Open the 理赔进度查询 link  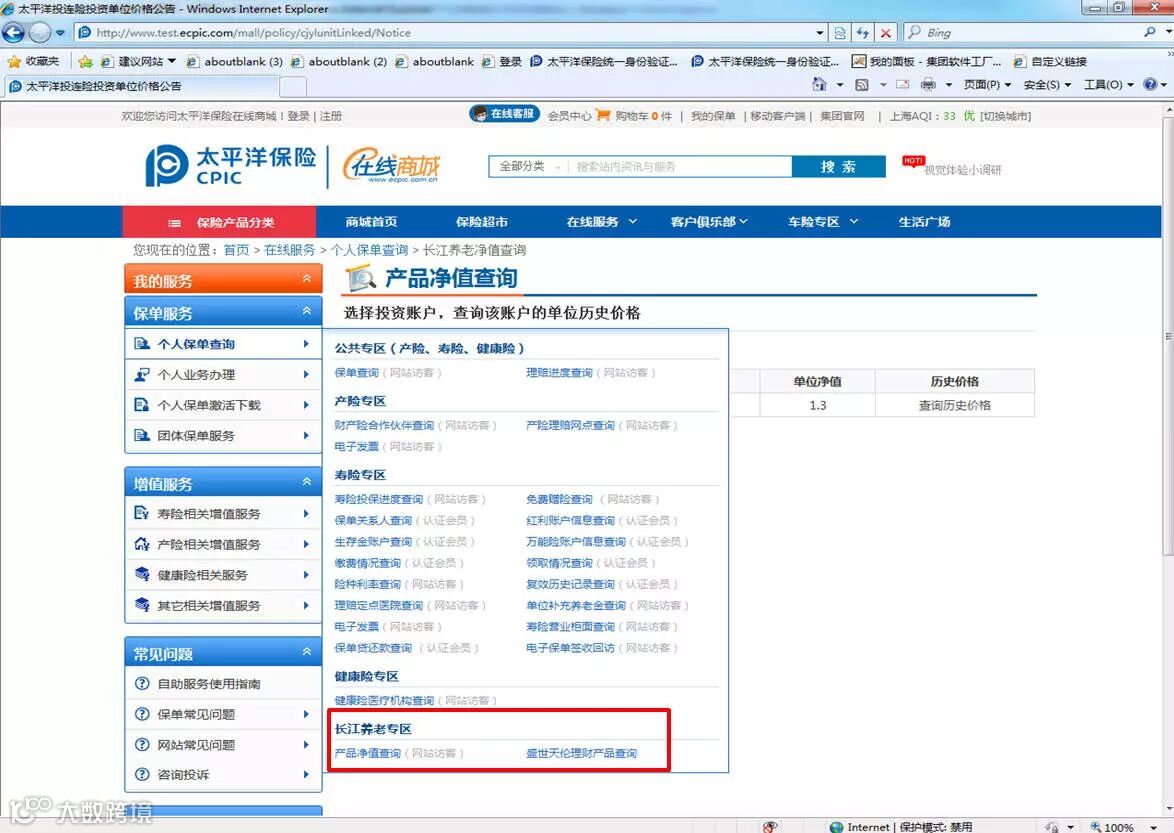coord(559,372)
